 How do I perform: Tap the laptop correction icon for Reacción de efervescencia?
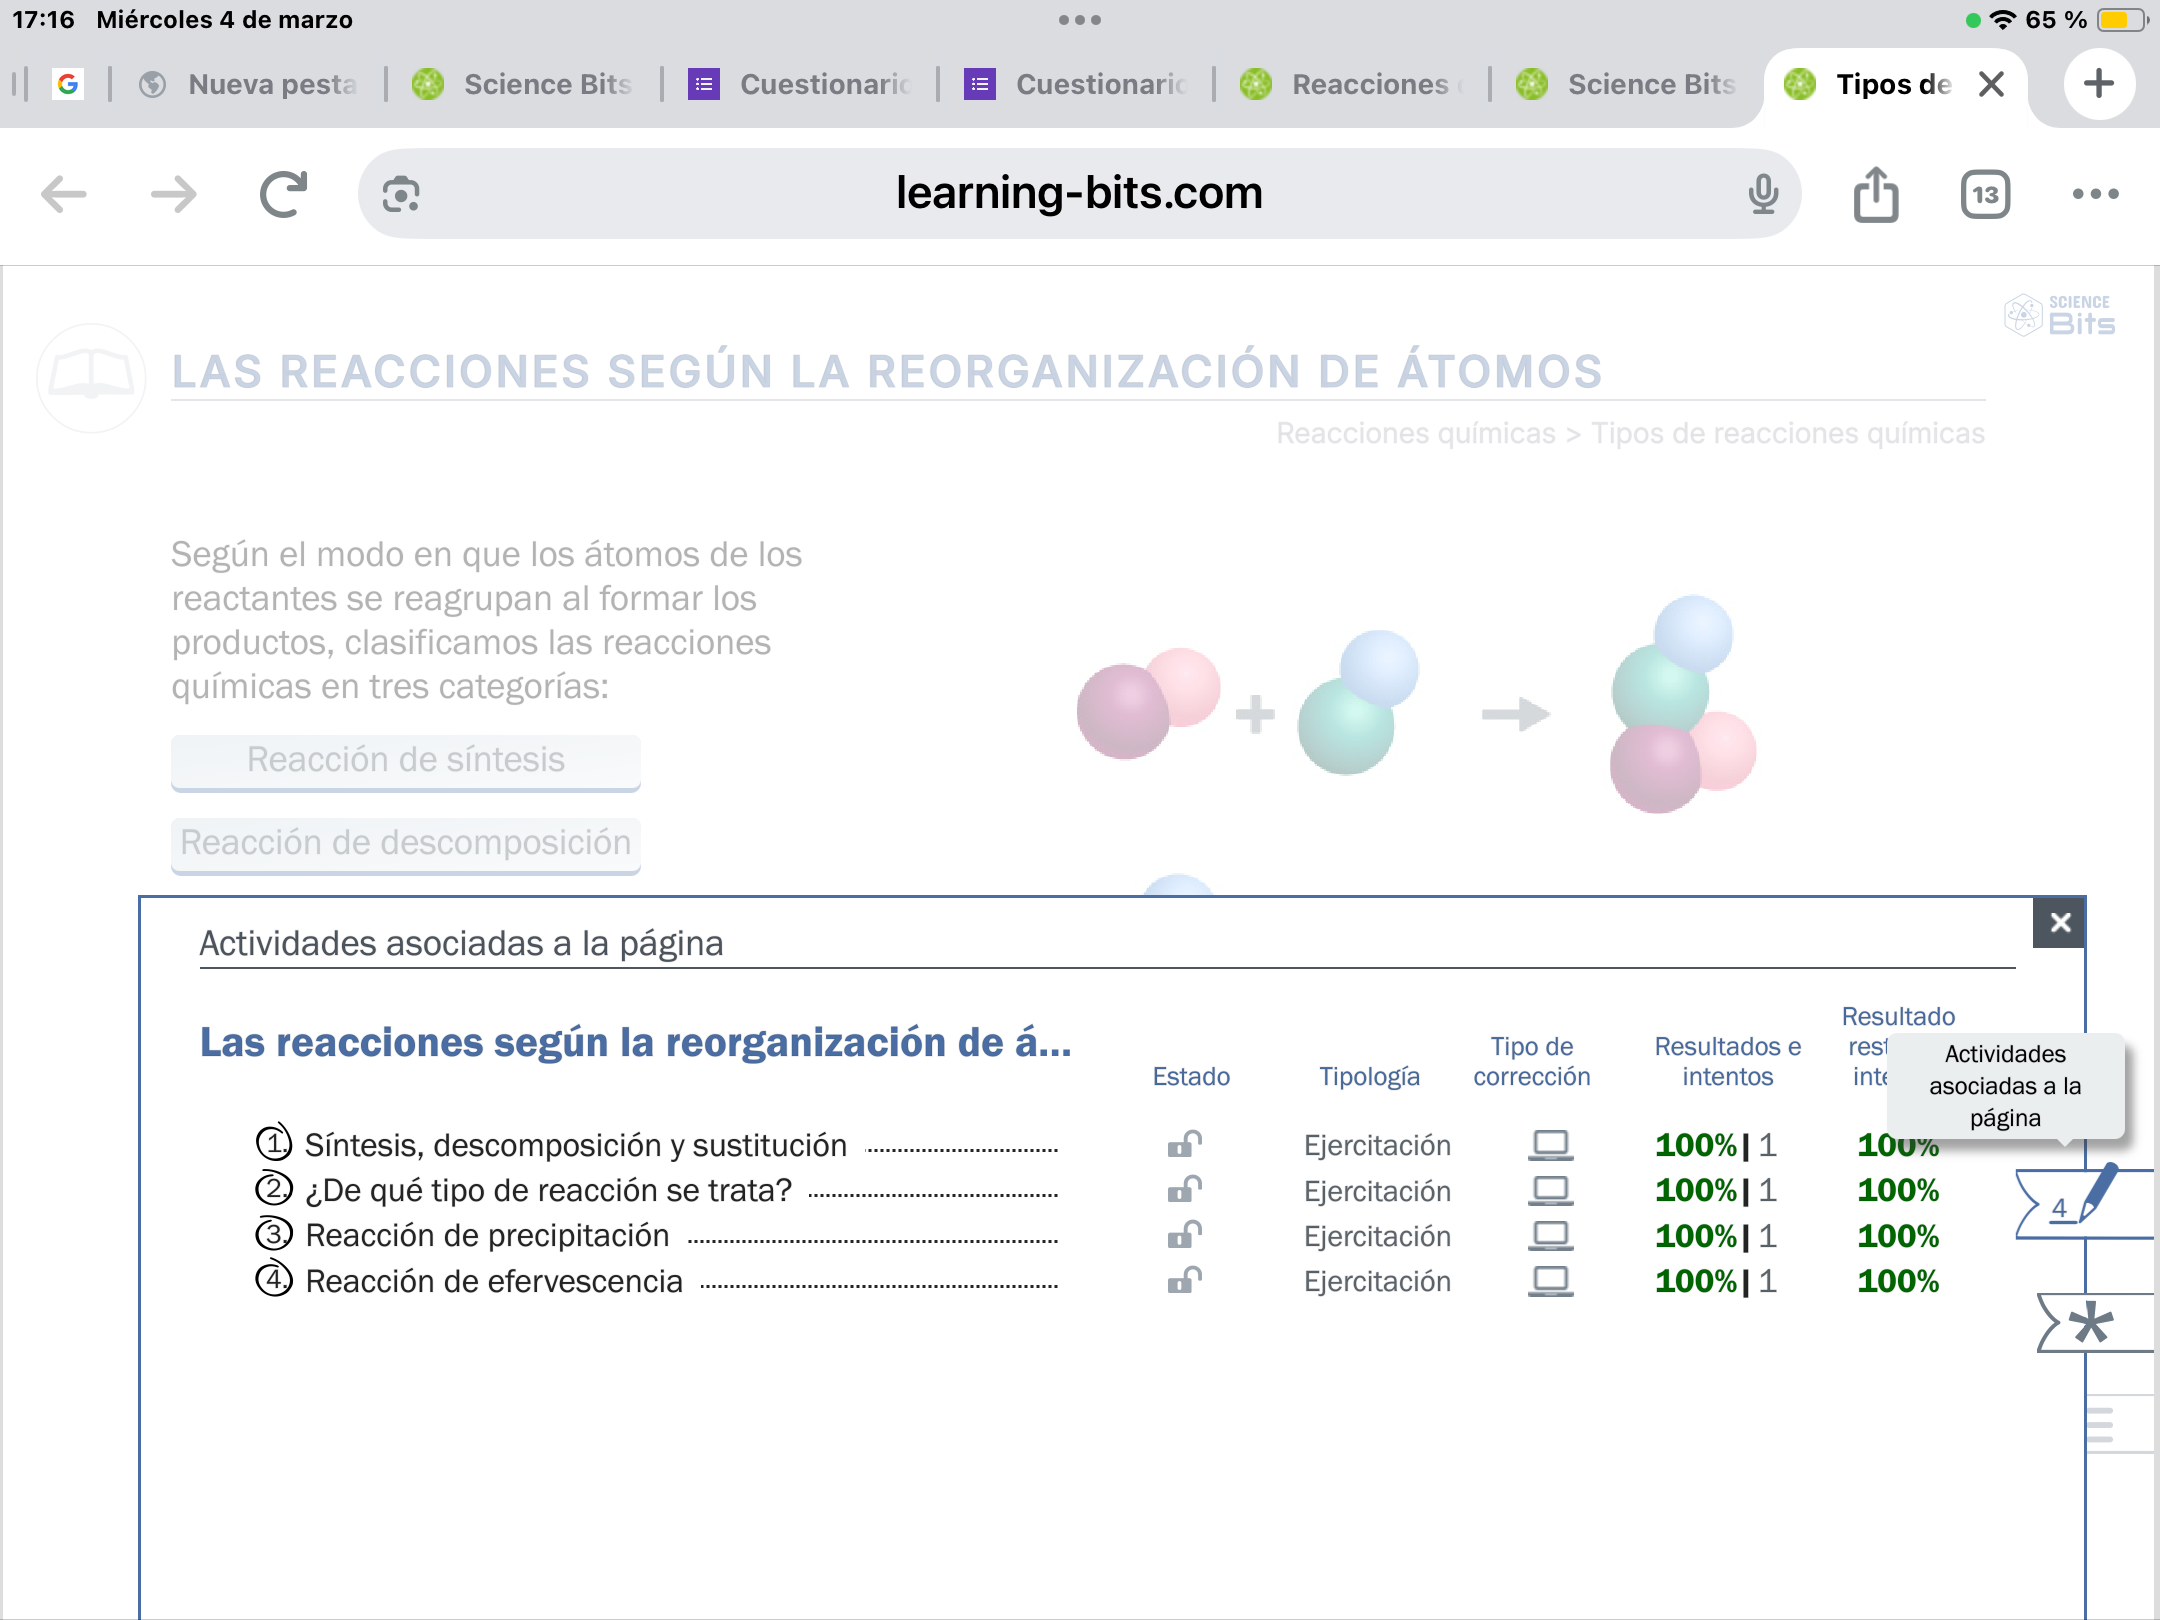point(1550,1281)
